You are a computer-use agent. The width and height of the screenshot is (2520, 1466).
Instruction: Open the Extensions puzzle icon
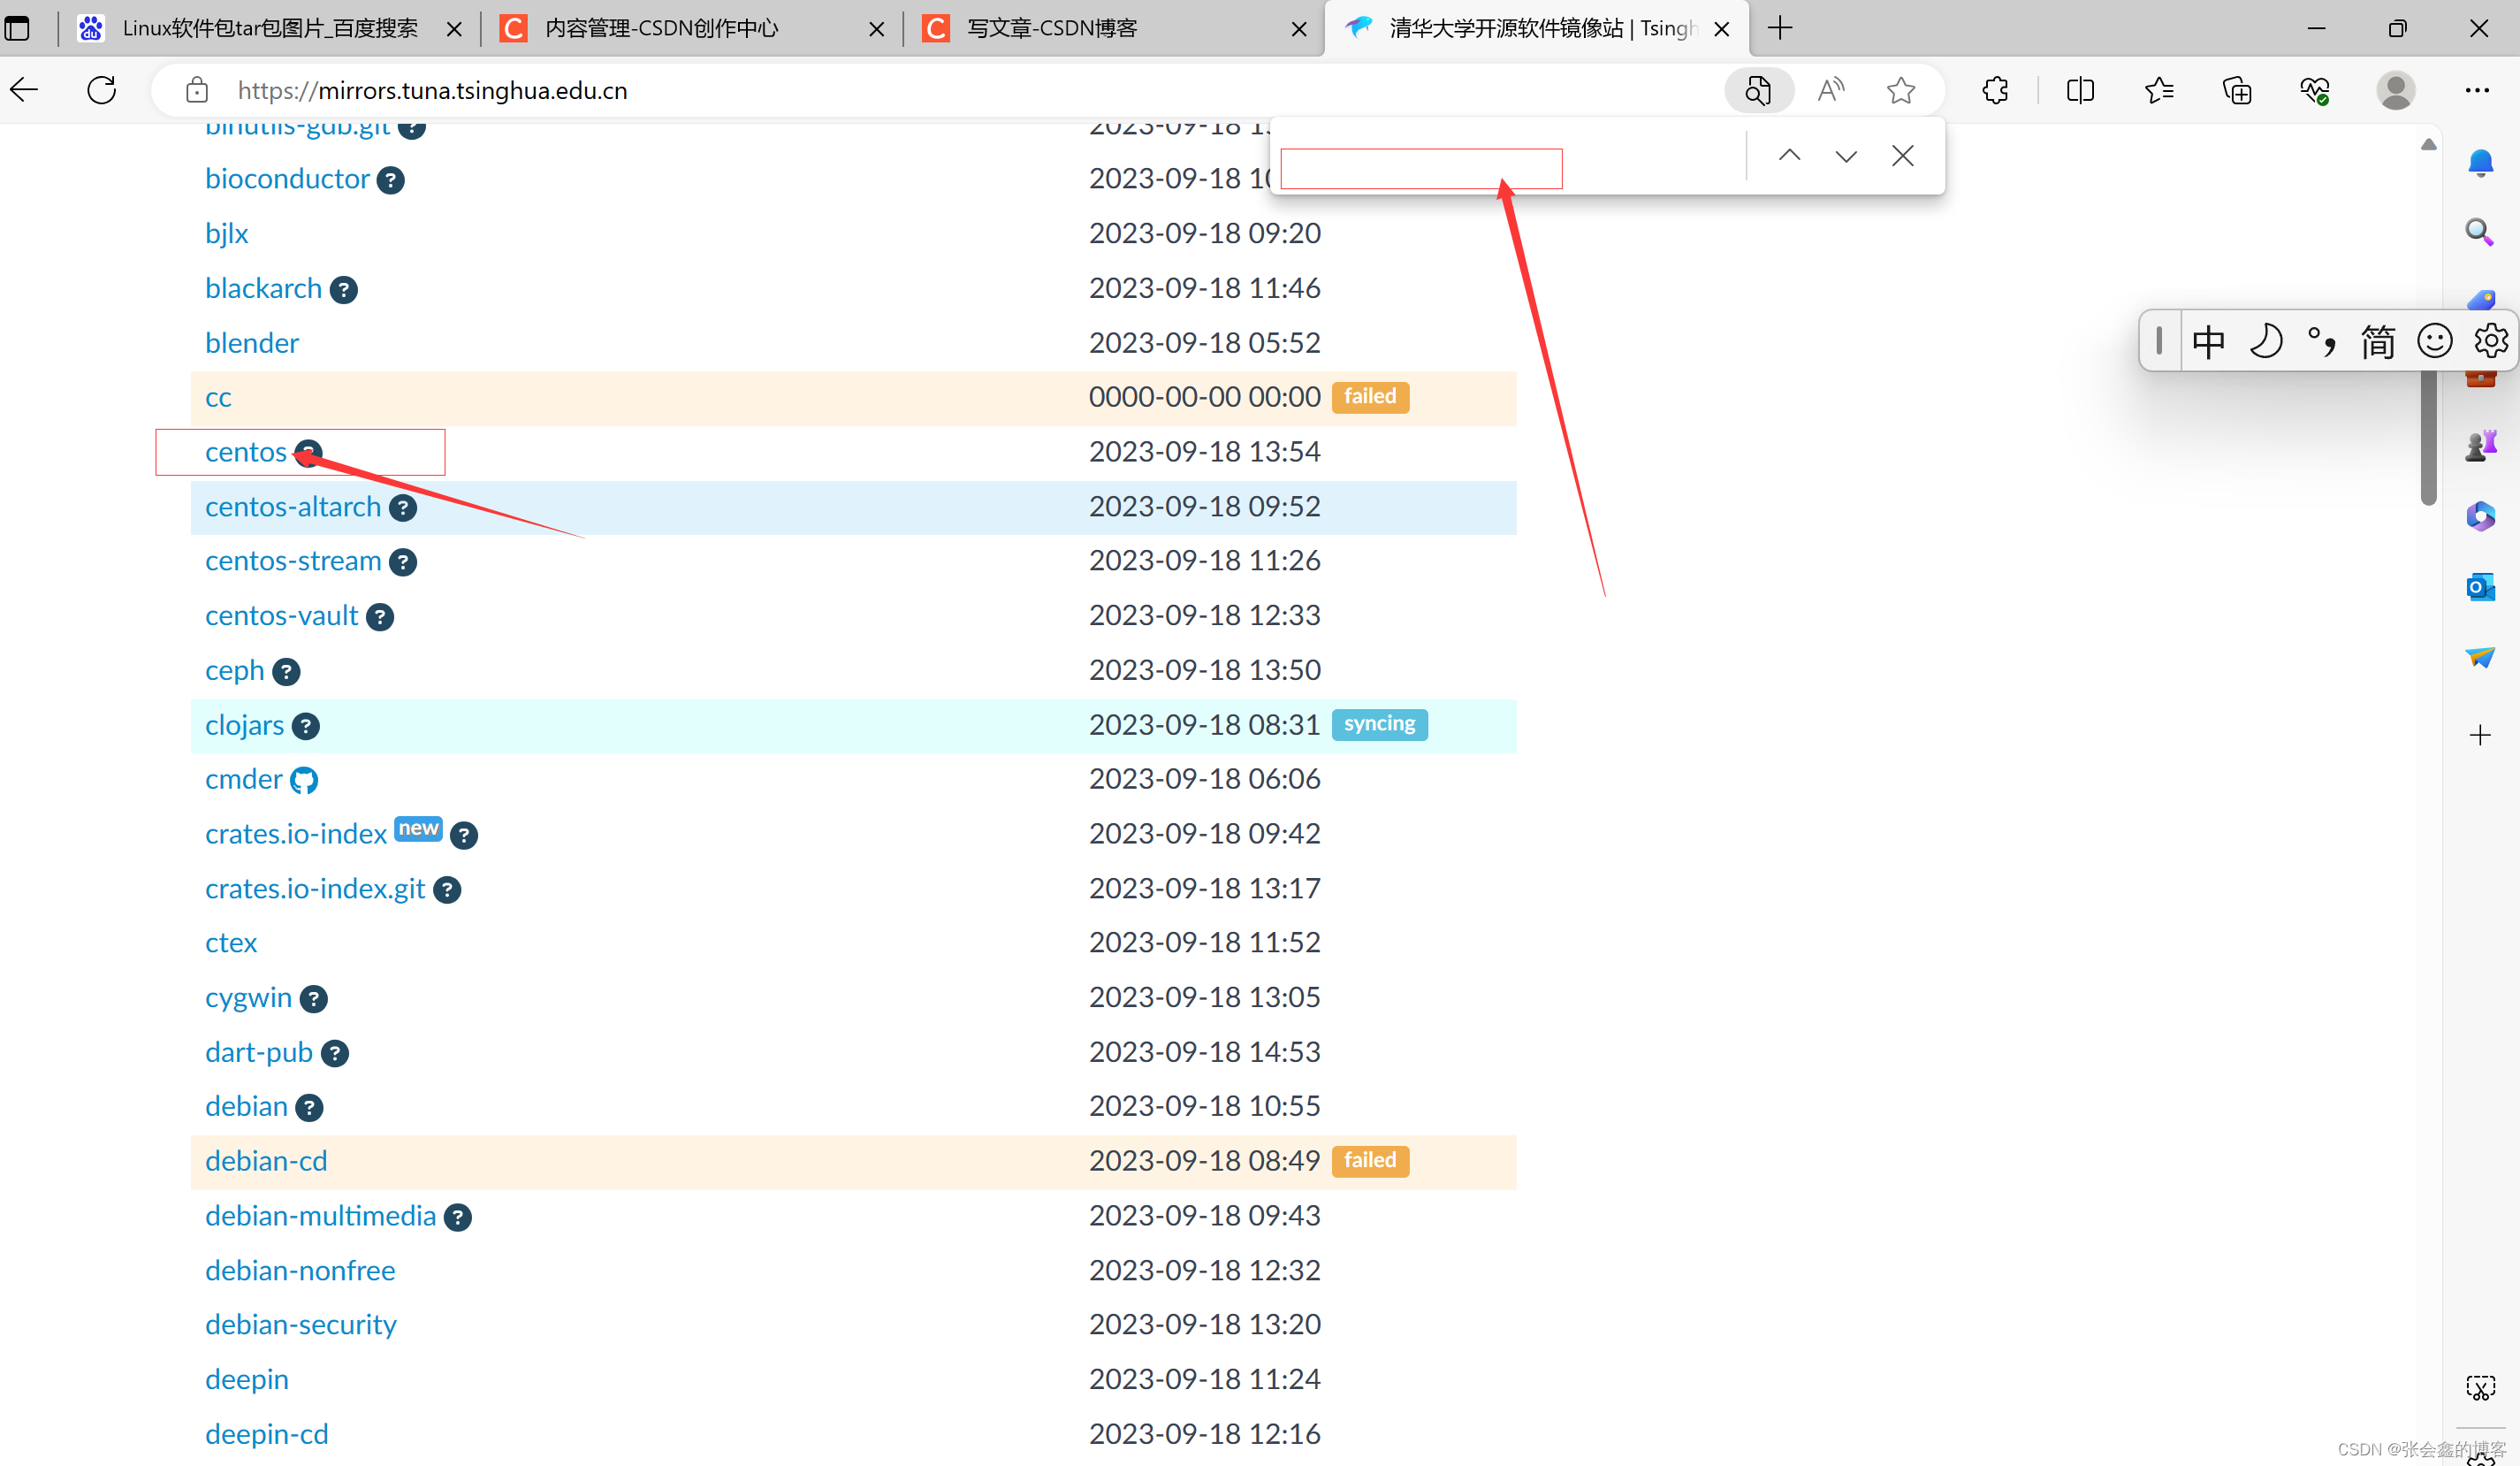click(x=1995, y=90)
